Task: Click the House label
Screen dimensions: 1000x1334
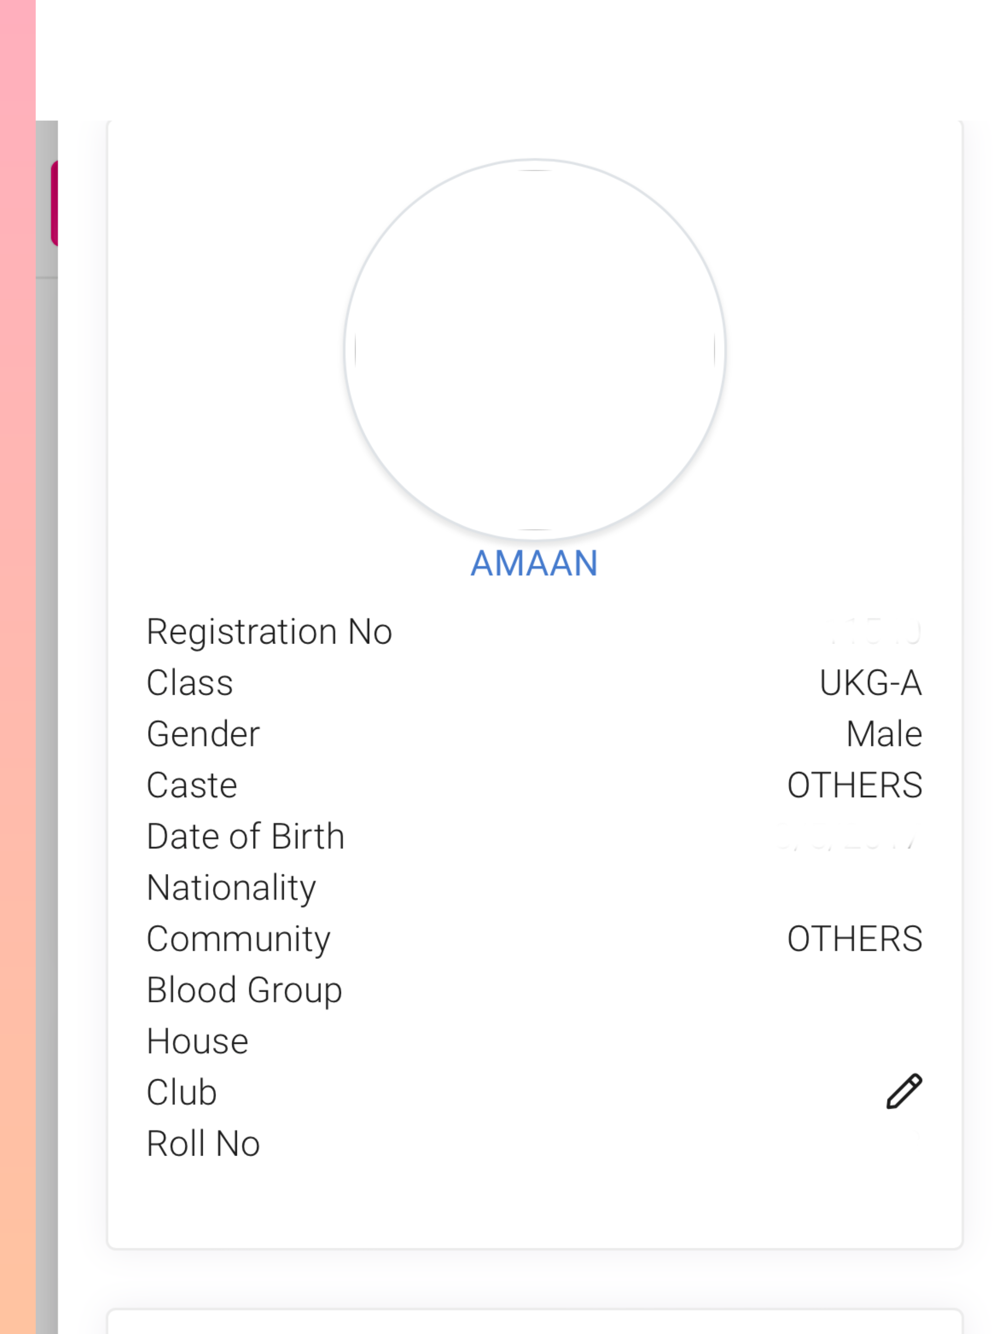Action: [197, 1042]
